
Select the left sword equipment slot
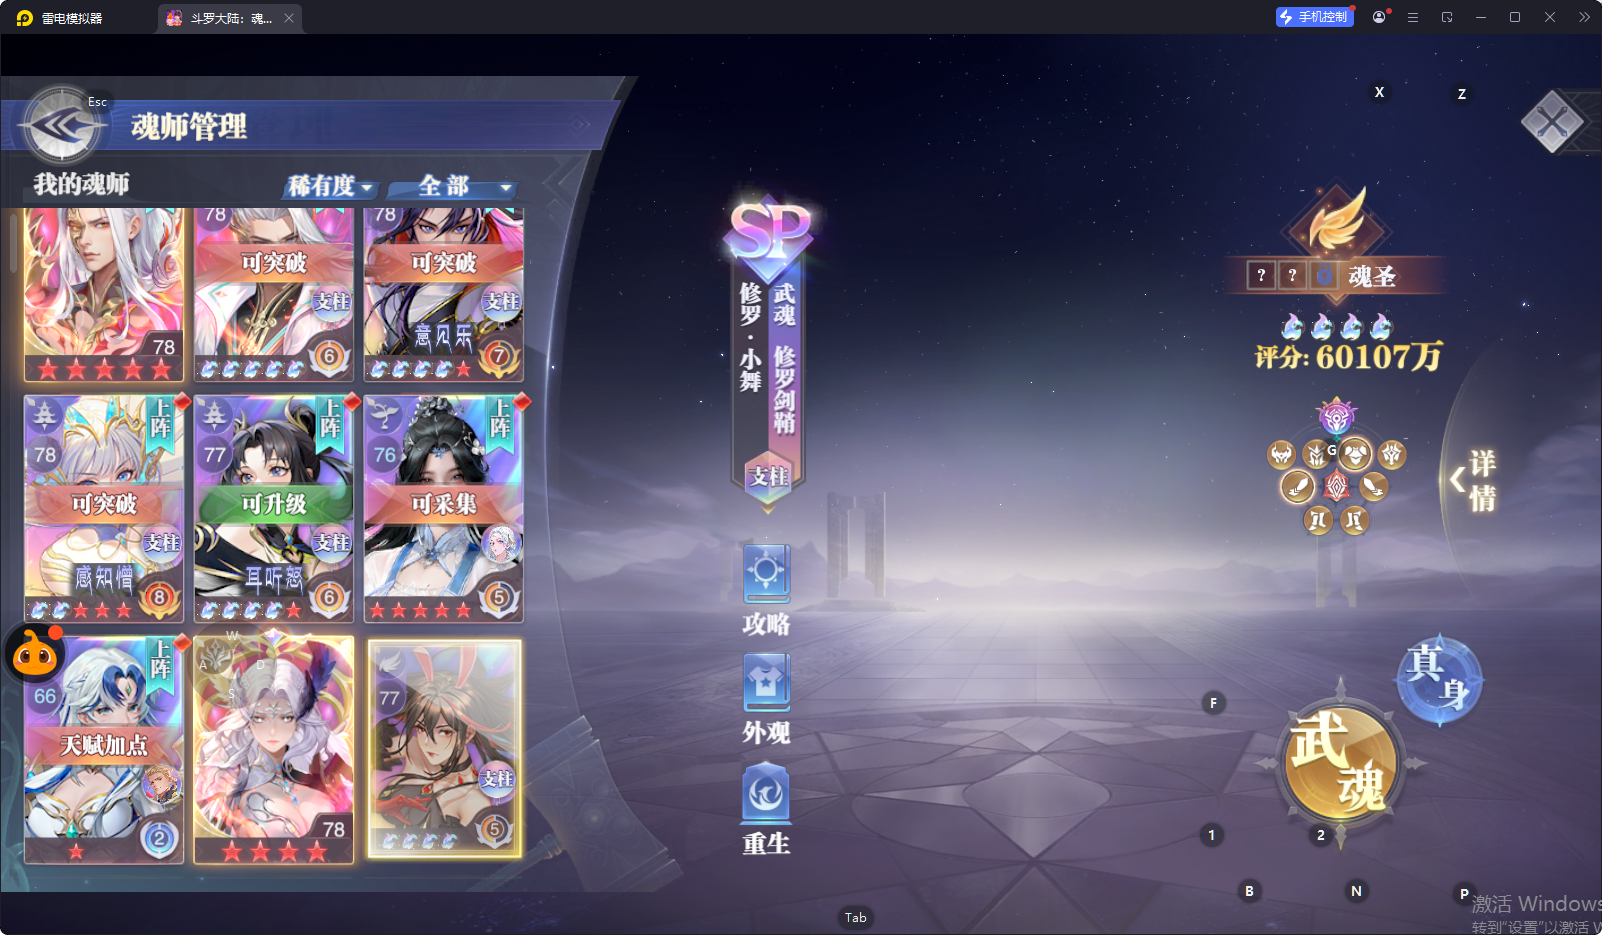[1298, 487]
